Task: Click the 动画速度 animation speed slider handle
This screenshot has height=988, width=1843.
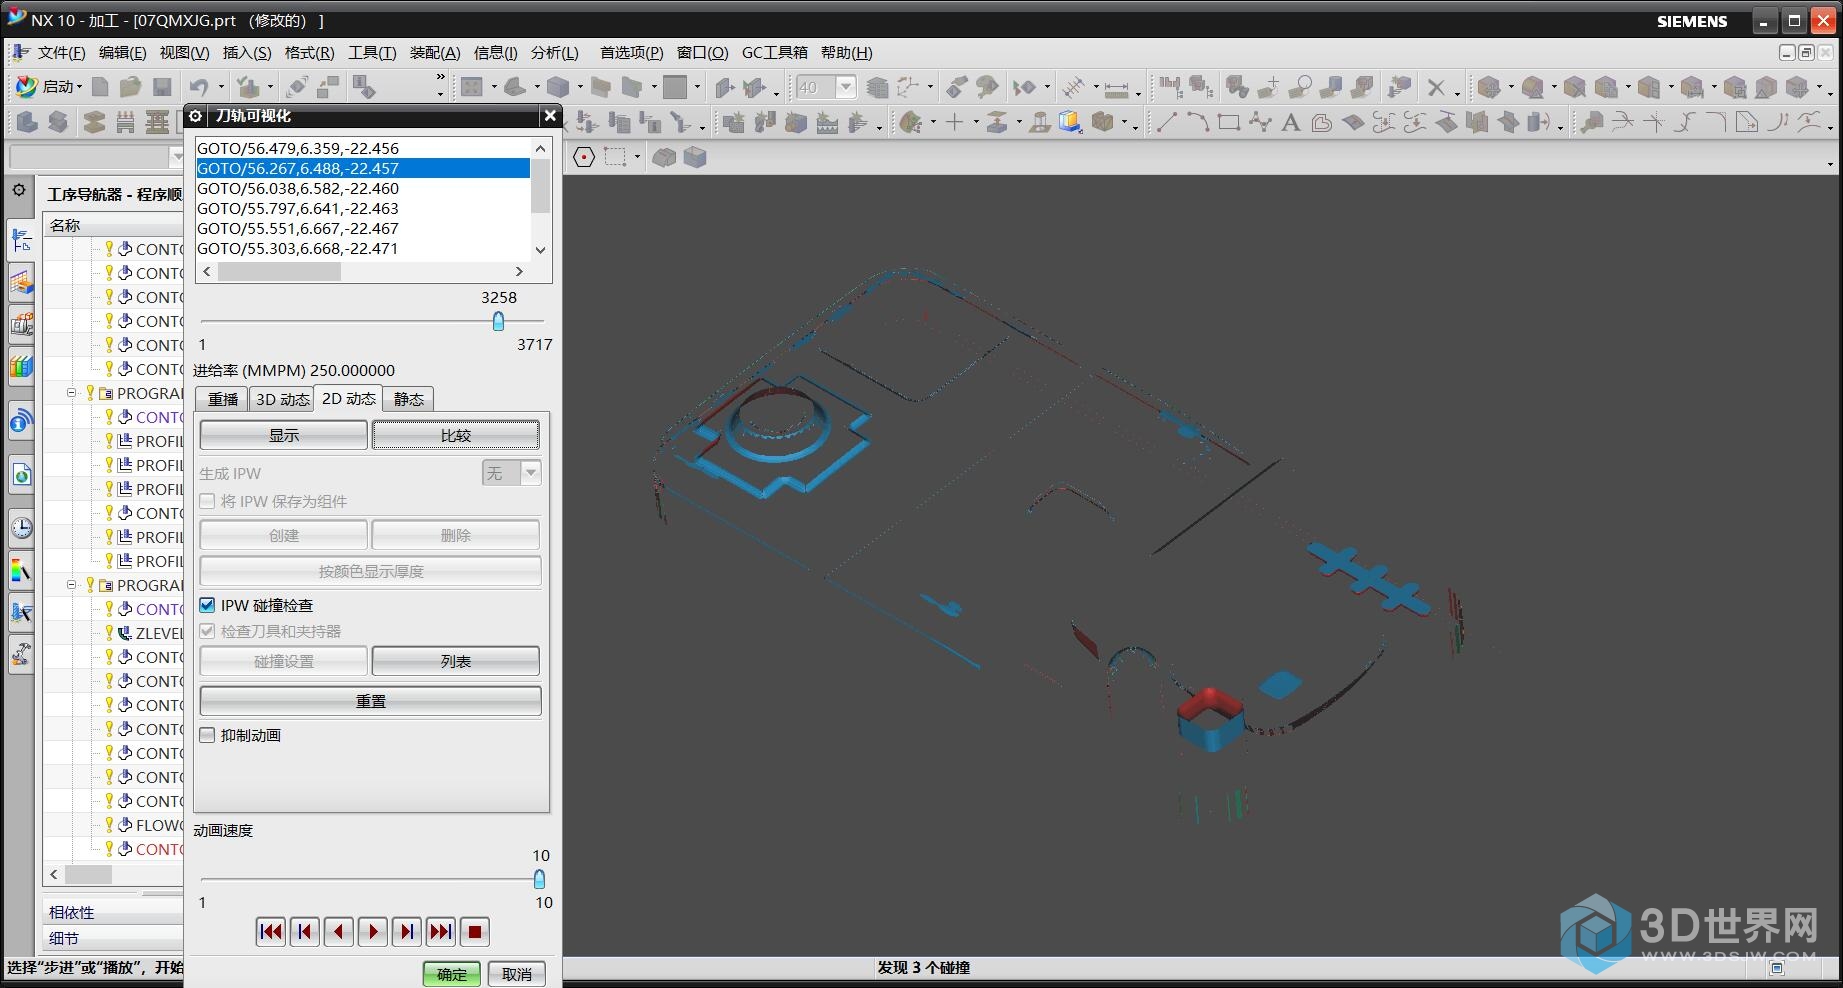Action: (x=539, y=879)
